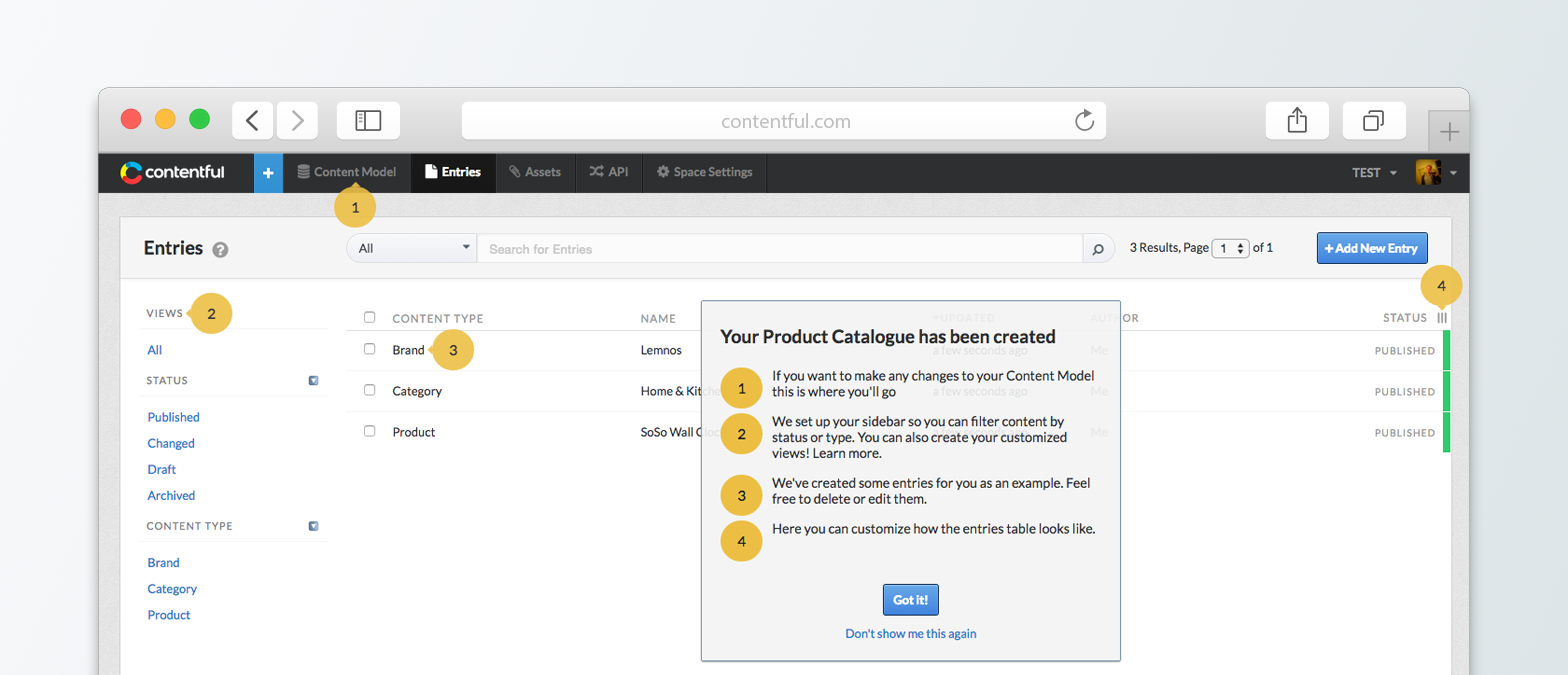Click Add New Entry button
Screen dimensions: 1568x675
(x=1373, y=248)
